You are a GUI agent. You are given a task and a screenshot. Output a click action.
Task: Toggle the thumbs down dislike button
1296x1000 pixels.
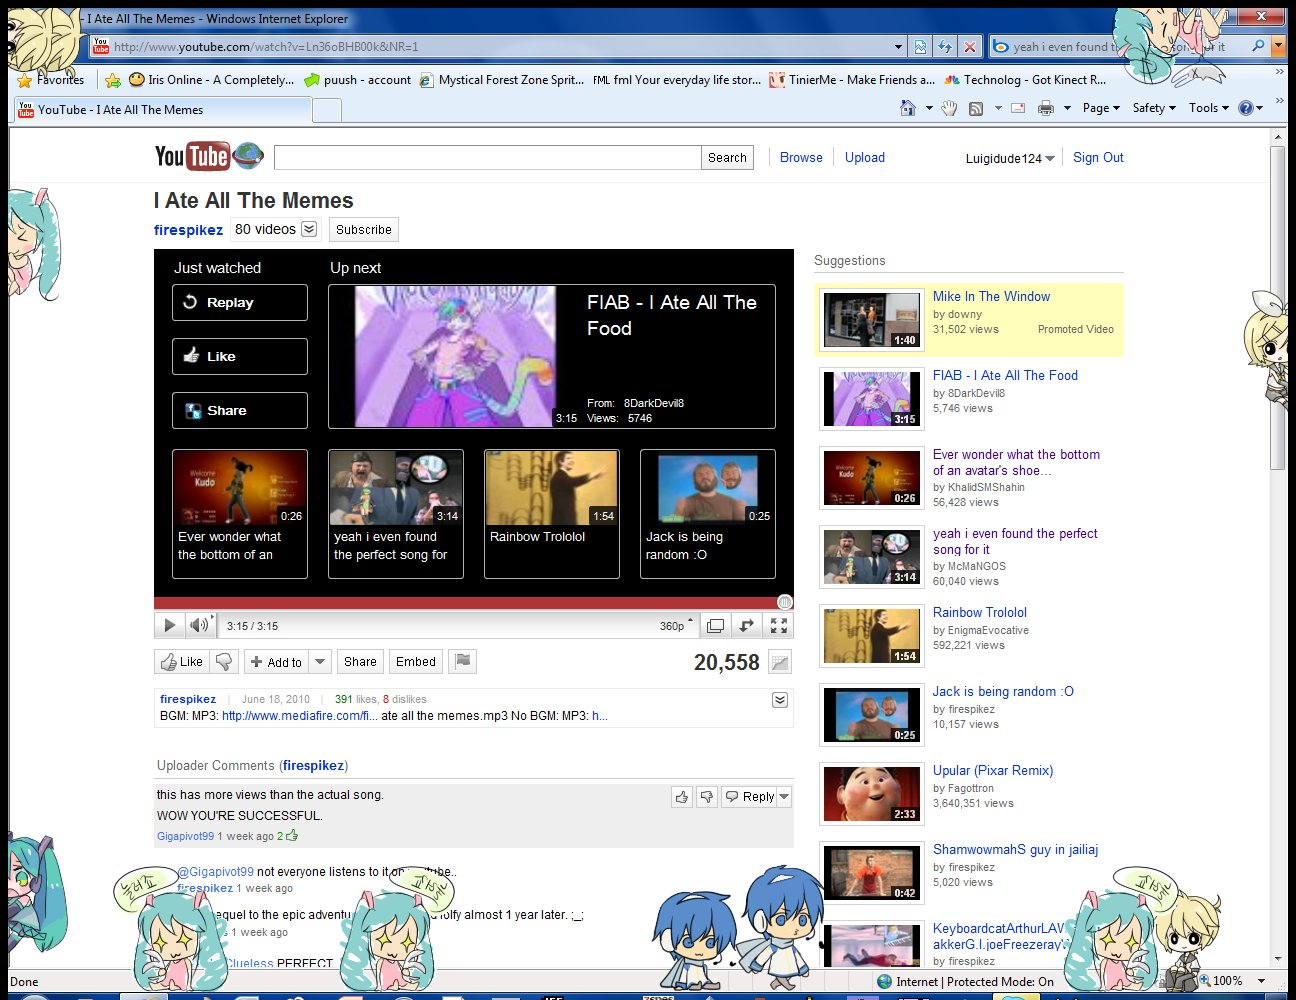[x=224, y=662]
